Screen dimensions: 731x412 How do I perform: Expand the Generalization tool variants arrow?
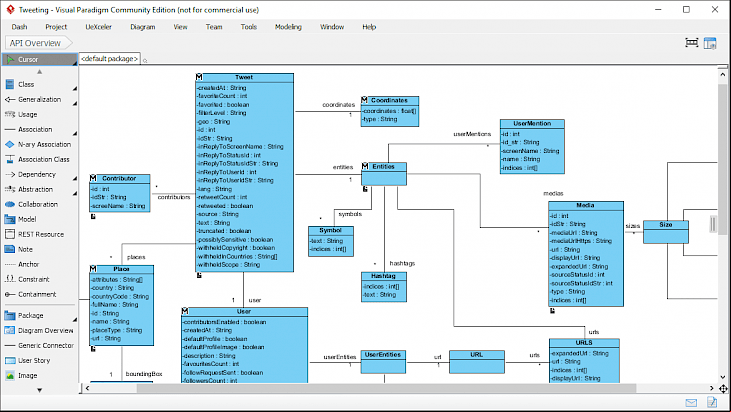(75, 103)
